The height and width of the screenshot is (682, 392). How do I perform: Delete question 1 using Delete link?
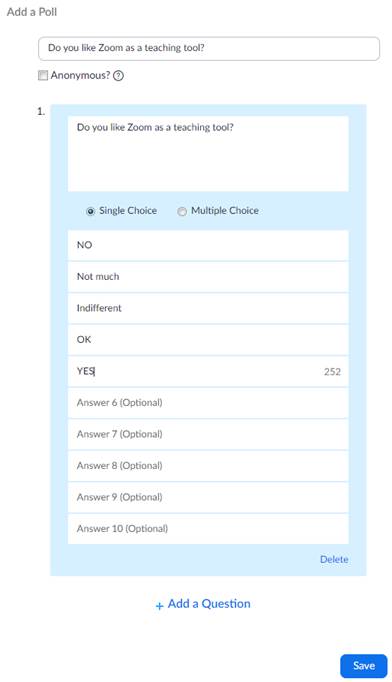click(334, 559)
